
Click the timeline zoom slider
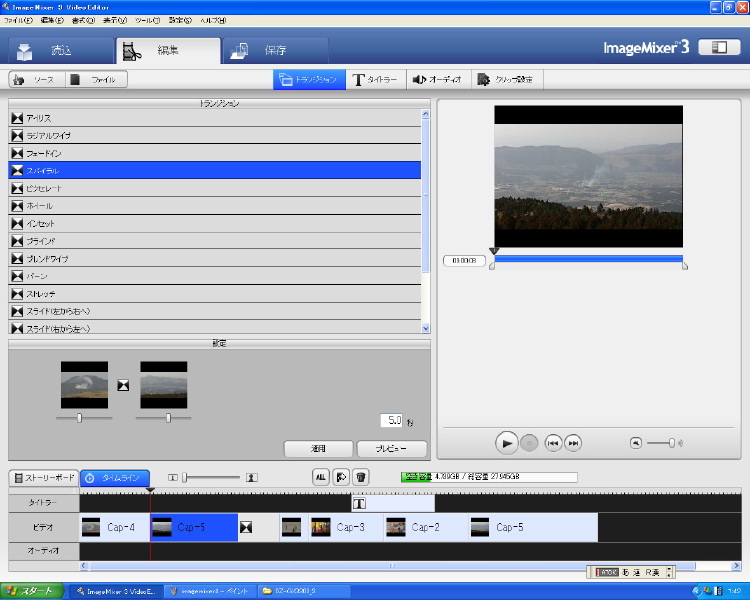[185, 478]
